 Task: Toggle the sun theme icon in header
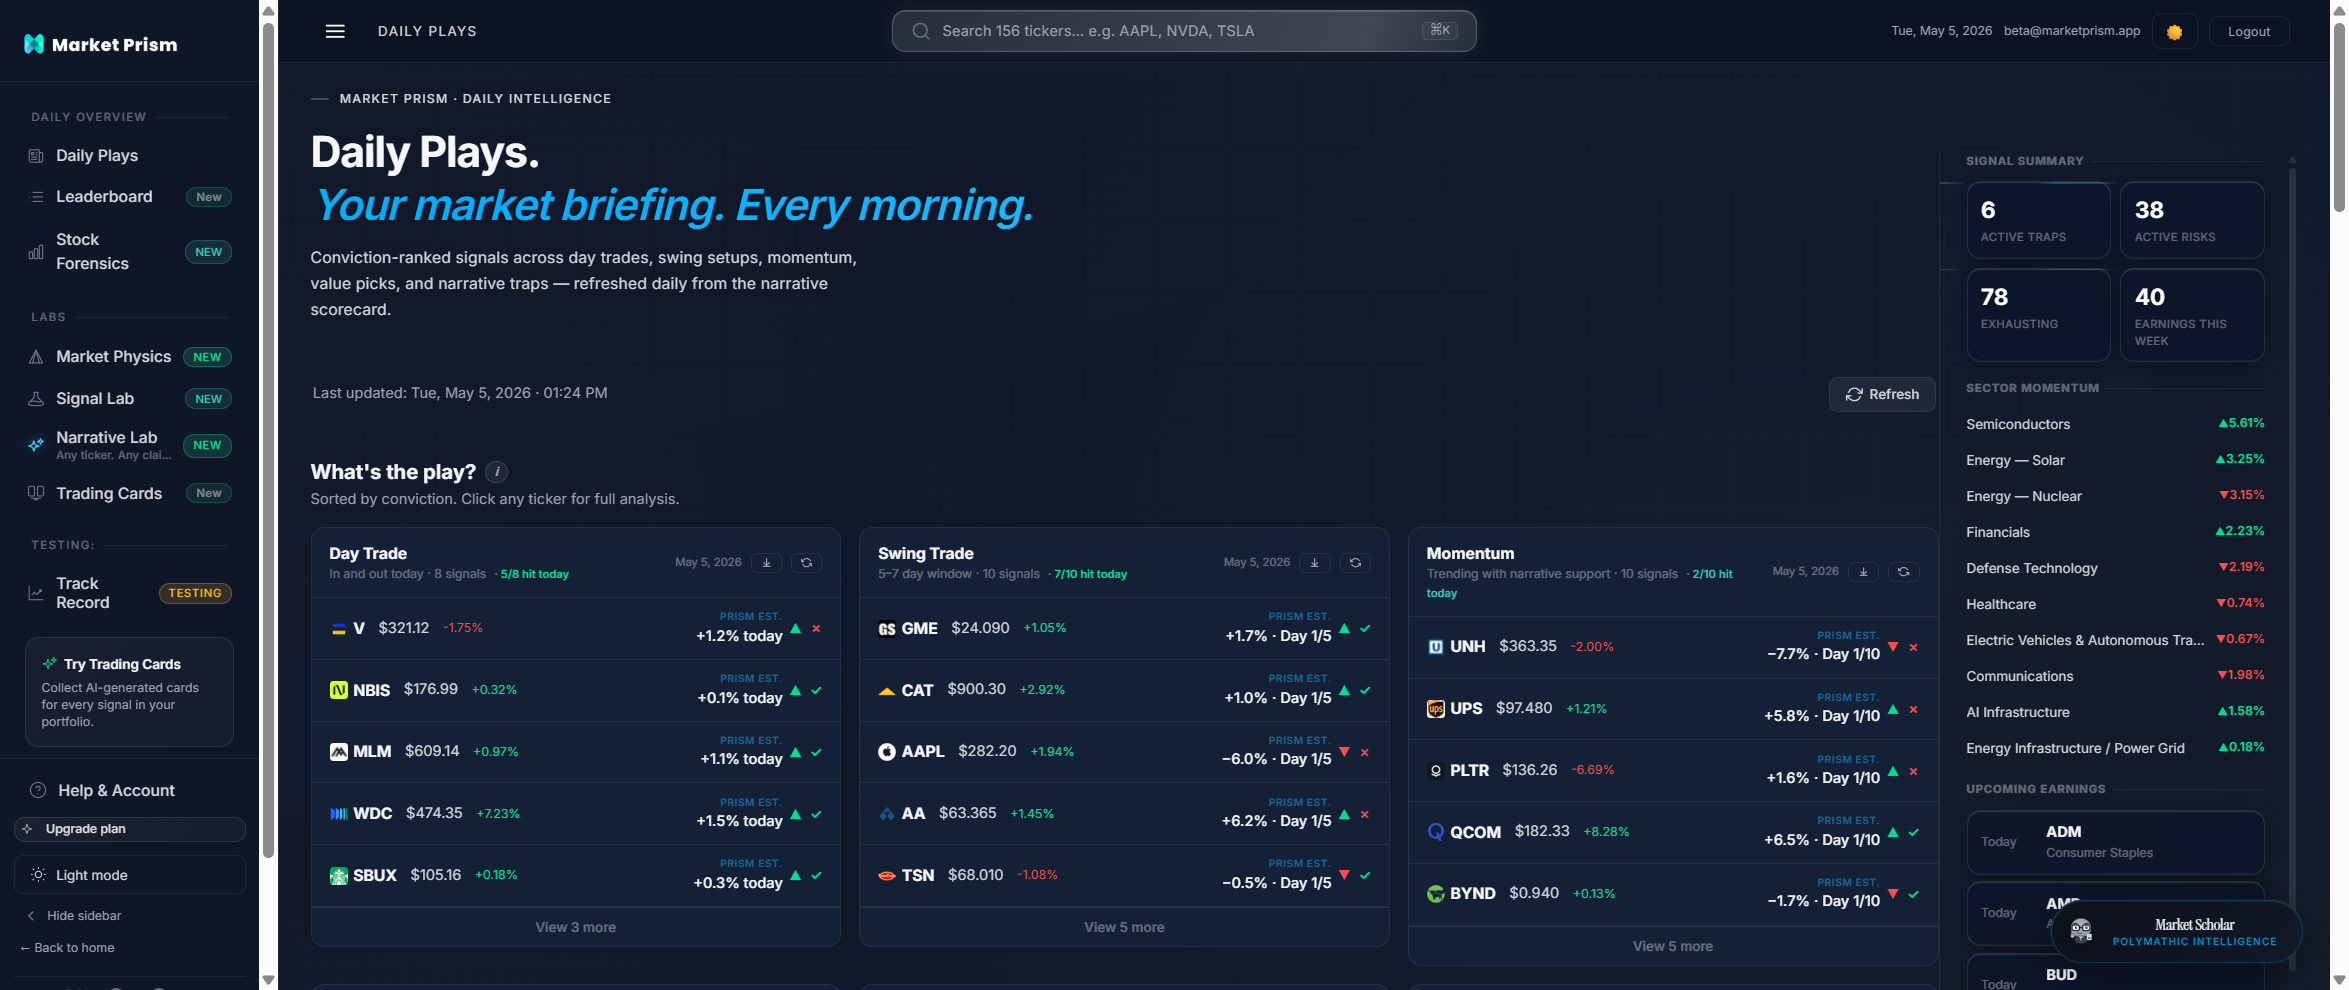[x=2174, y=32]
